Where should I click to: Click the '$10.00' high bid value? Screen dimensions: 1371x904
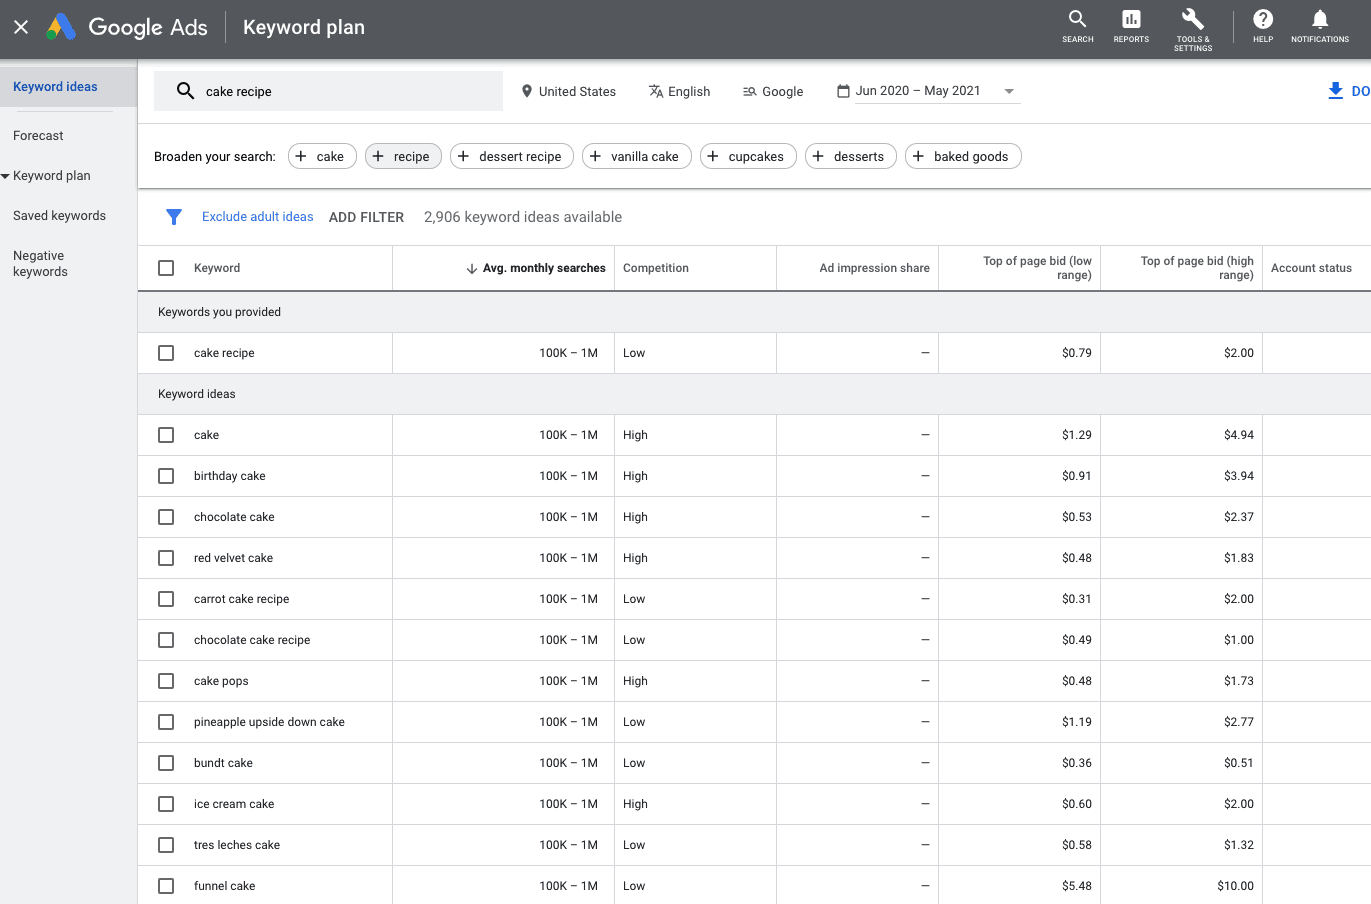click(1235, 886)
